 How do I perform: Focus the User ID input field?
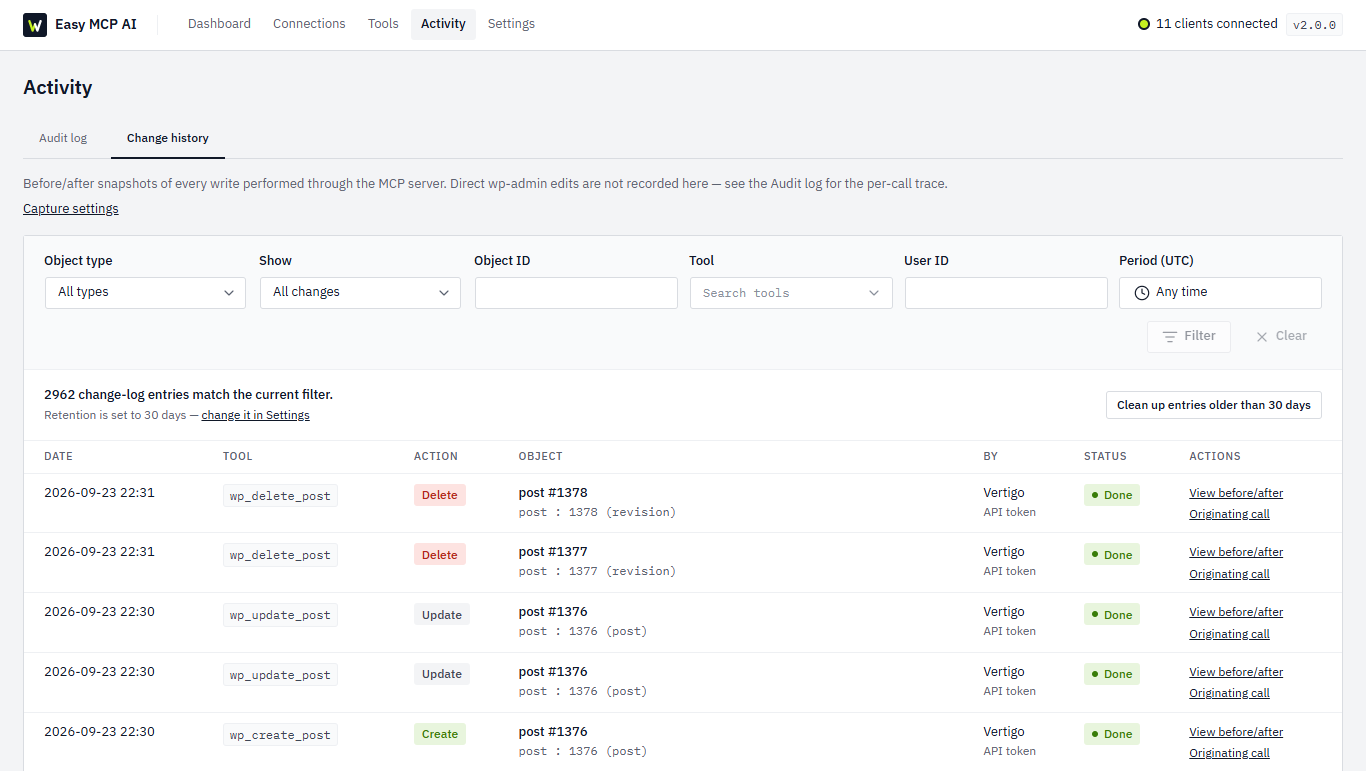1006,293
